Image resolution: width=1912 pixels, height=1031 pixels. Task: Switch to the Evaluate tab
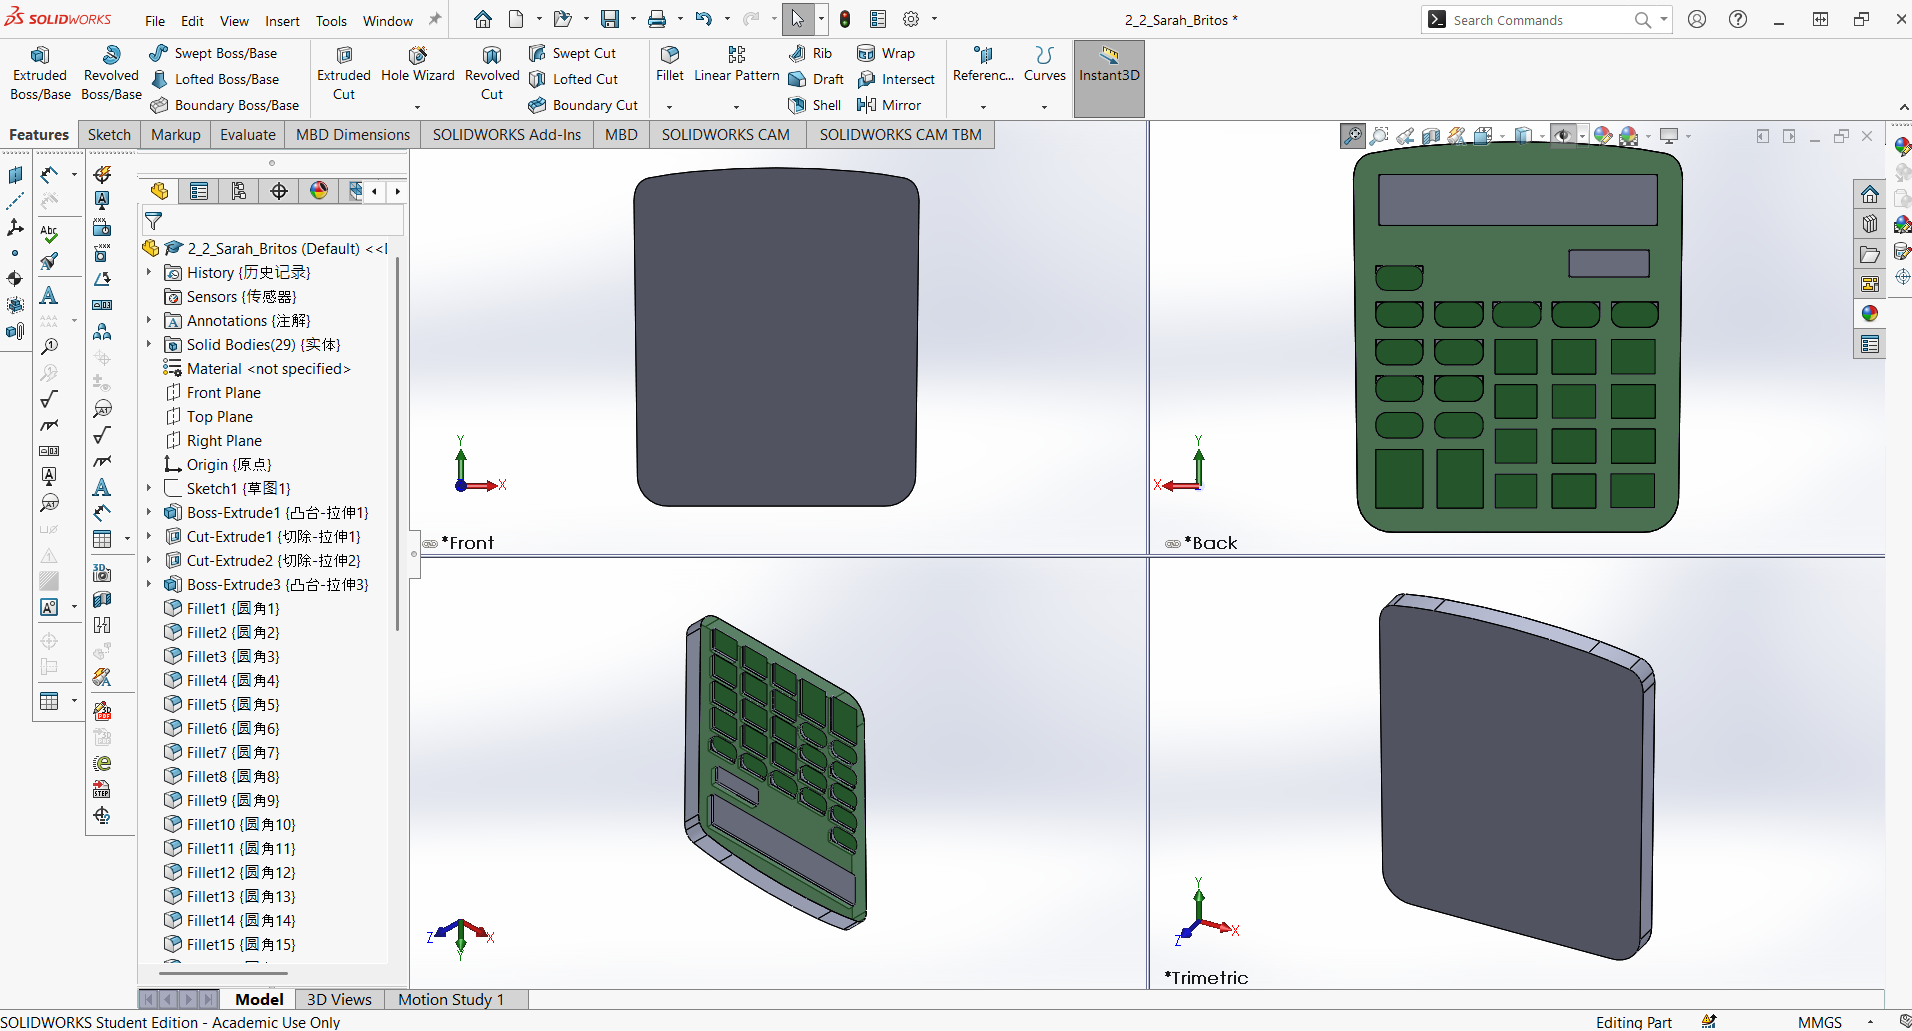[x=247, y=135]
